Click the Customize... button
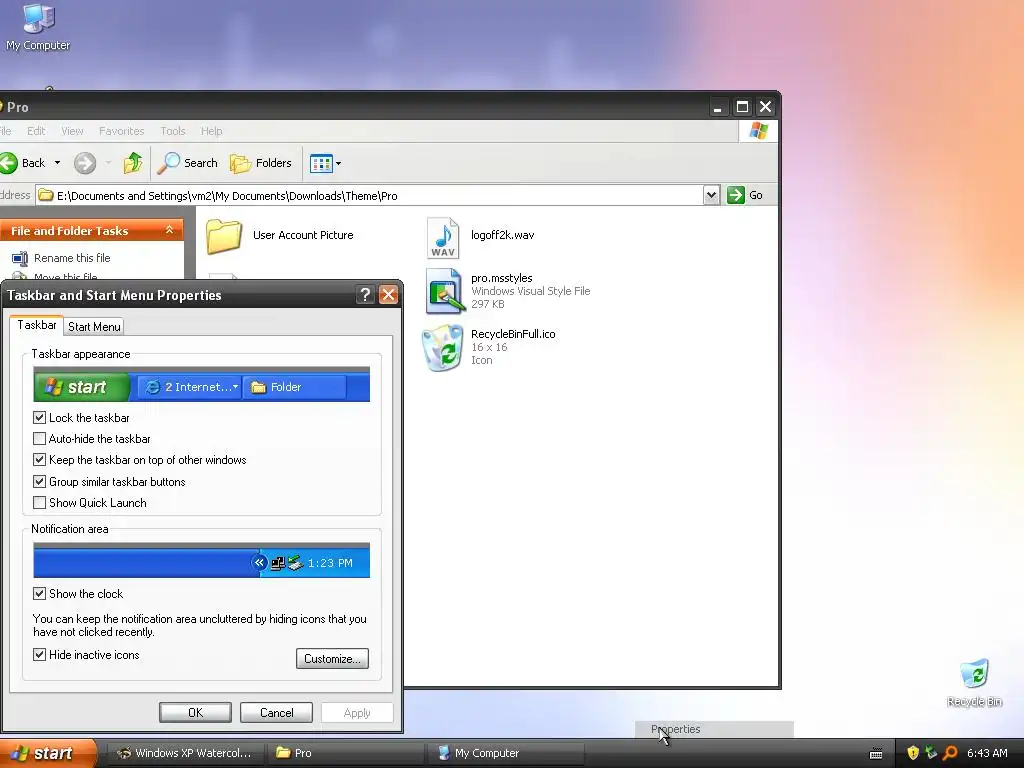This screenshot has height=768, width=1024. pos(332,658)
